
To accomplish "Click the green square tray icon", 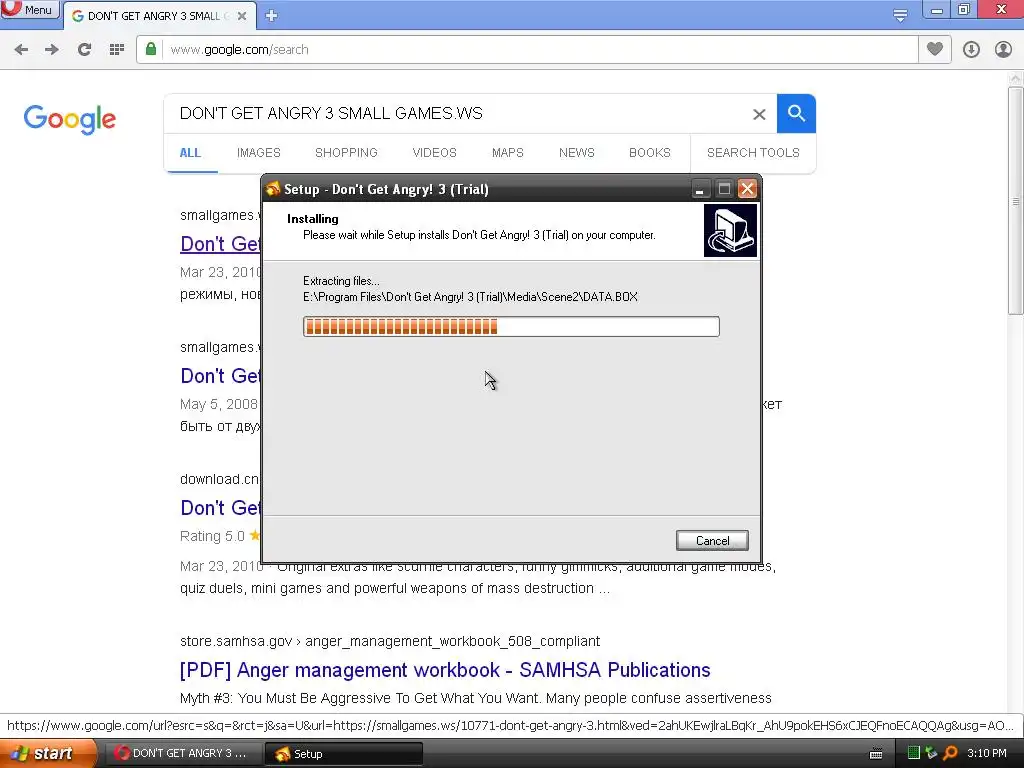I will (914, 753).
